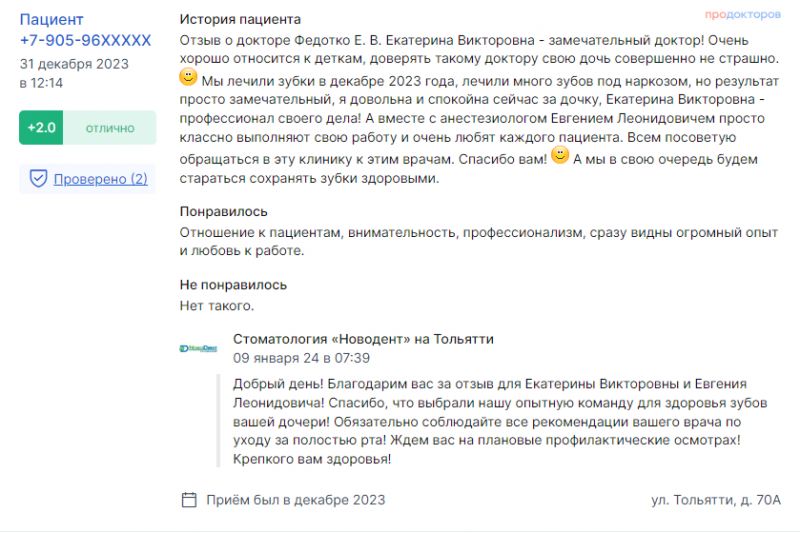Click the "Понравилось" section heading
Screen dimensions: 800x533
pos(223,211)
